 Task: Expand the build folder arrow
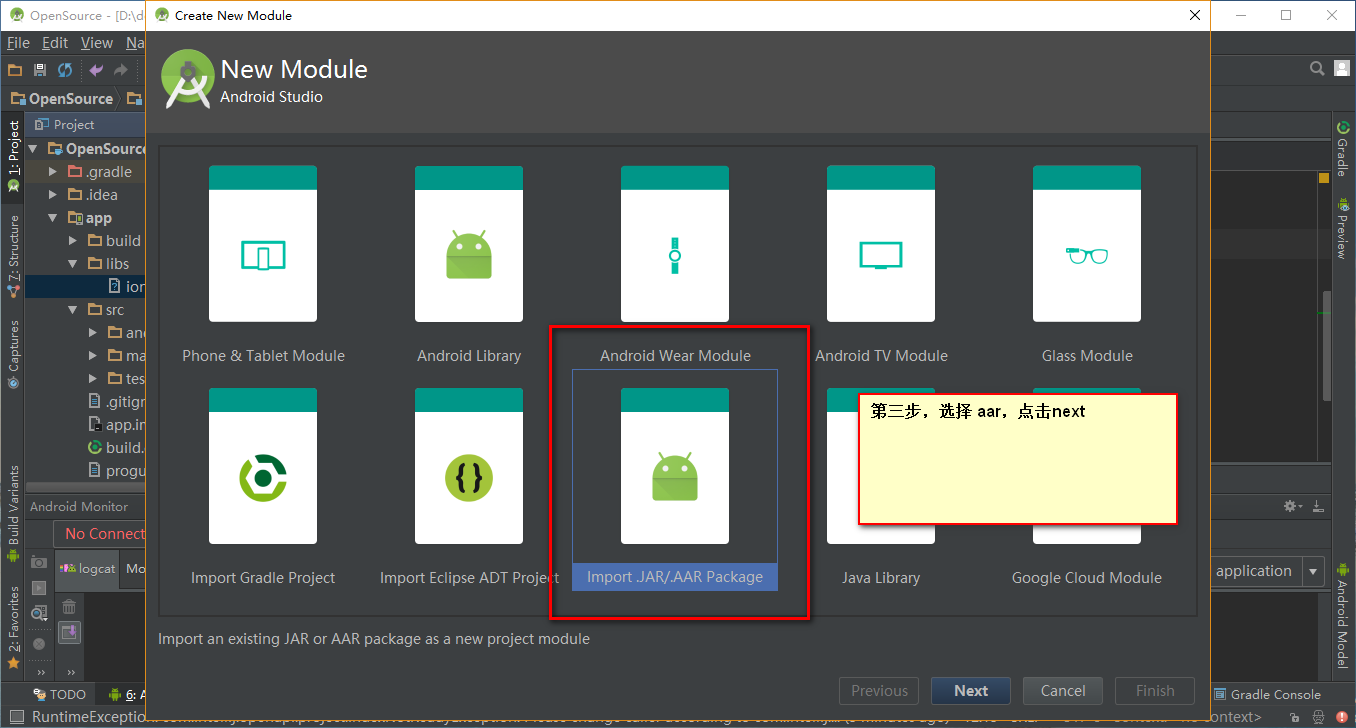(x=73, y=241)
